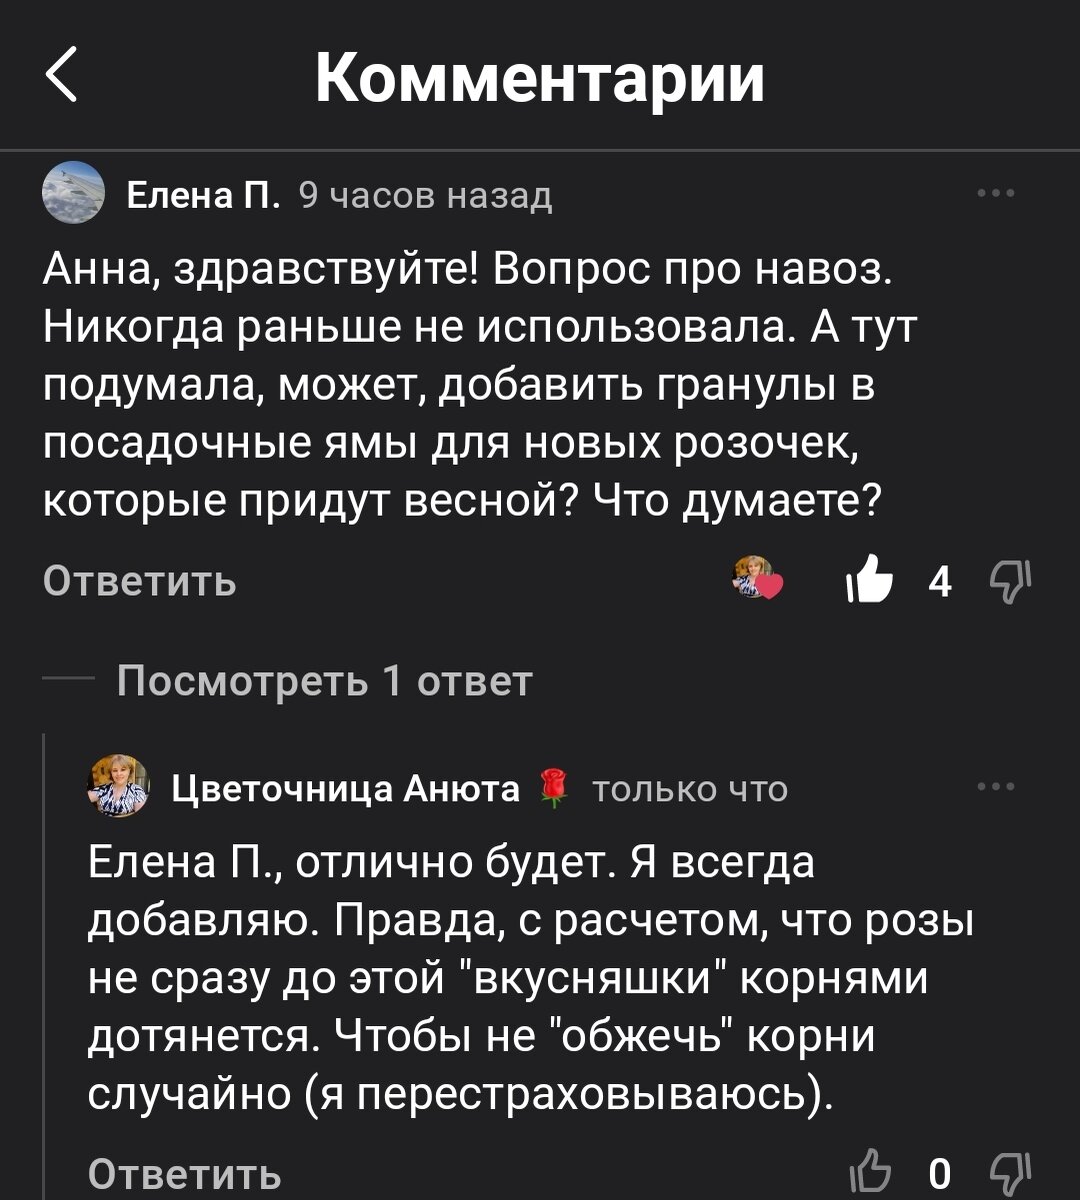Reply to Елена П.'s comment
The width and height of the screenshot is (1080, 1200).
pyautogui.click(x=140, y=580)
